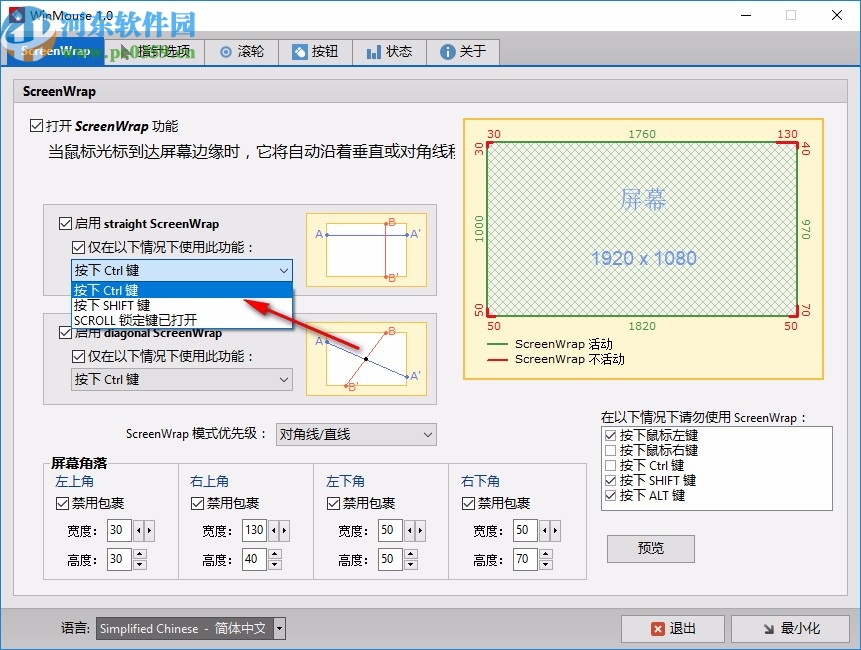This screenshot has height=650, width=861.
Task: Open the 语言 Simplified Chinese dropdown
Action: (x=191, y=629)
